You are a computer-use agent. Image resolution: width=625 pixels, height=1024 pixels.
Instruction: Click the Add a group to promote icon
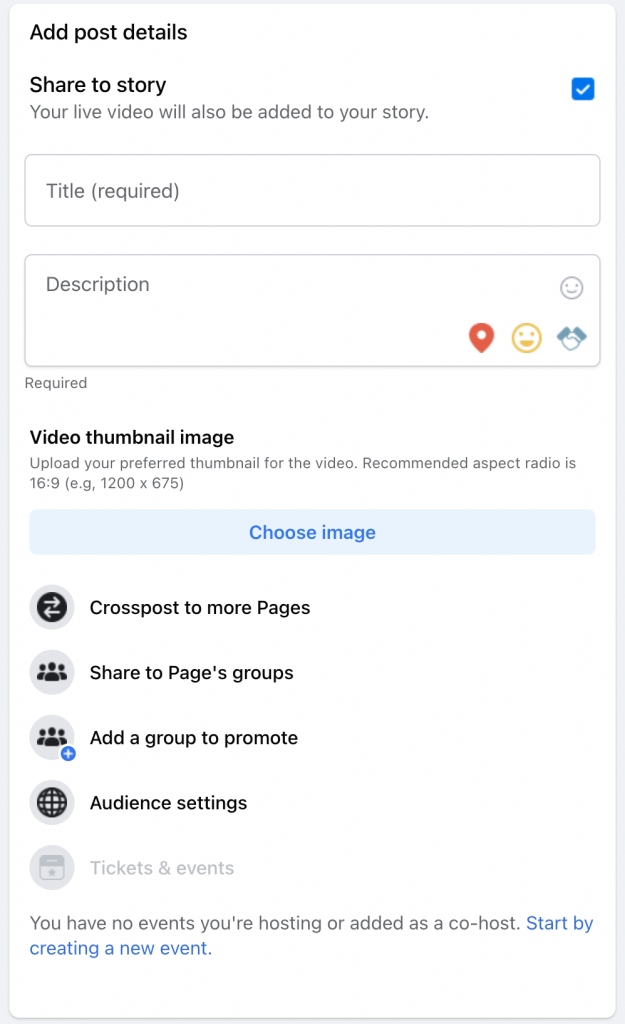[52, 737]
